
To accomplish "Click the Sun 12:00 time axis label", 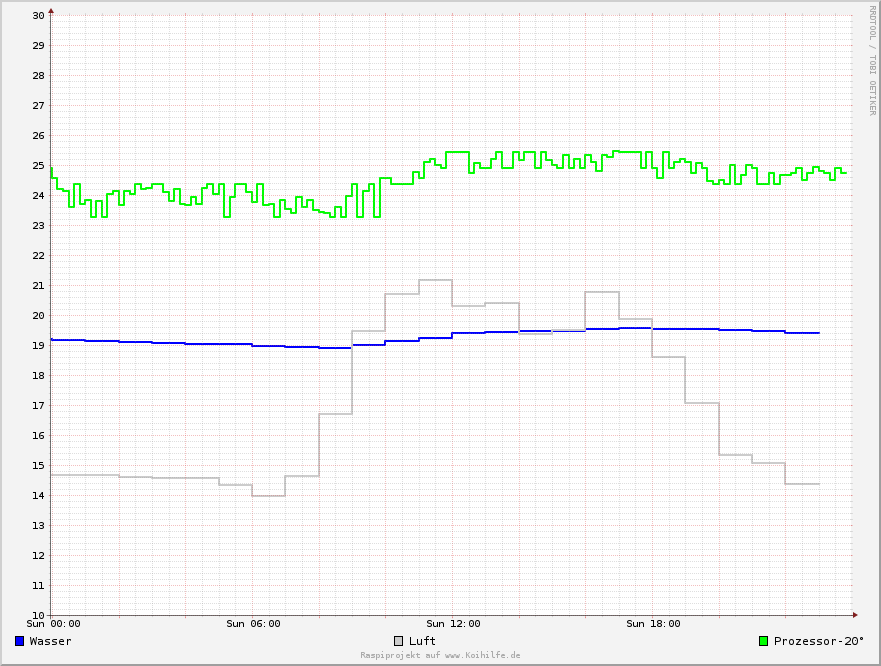I will (x=453, y=624).
